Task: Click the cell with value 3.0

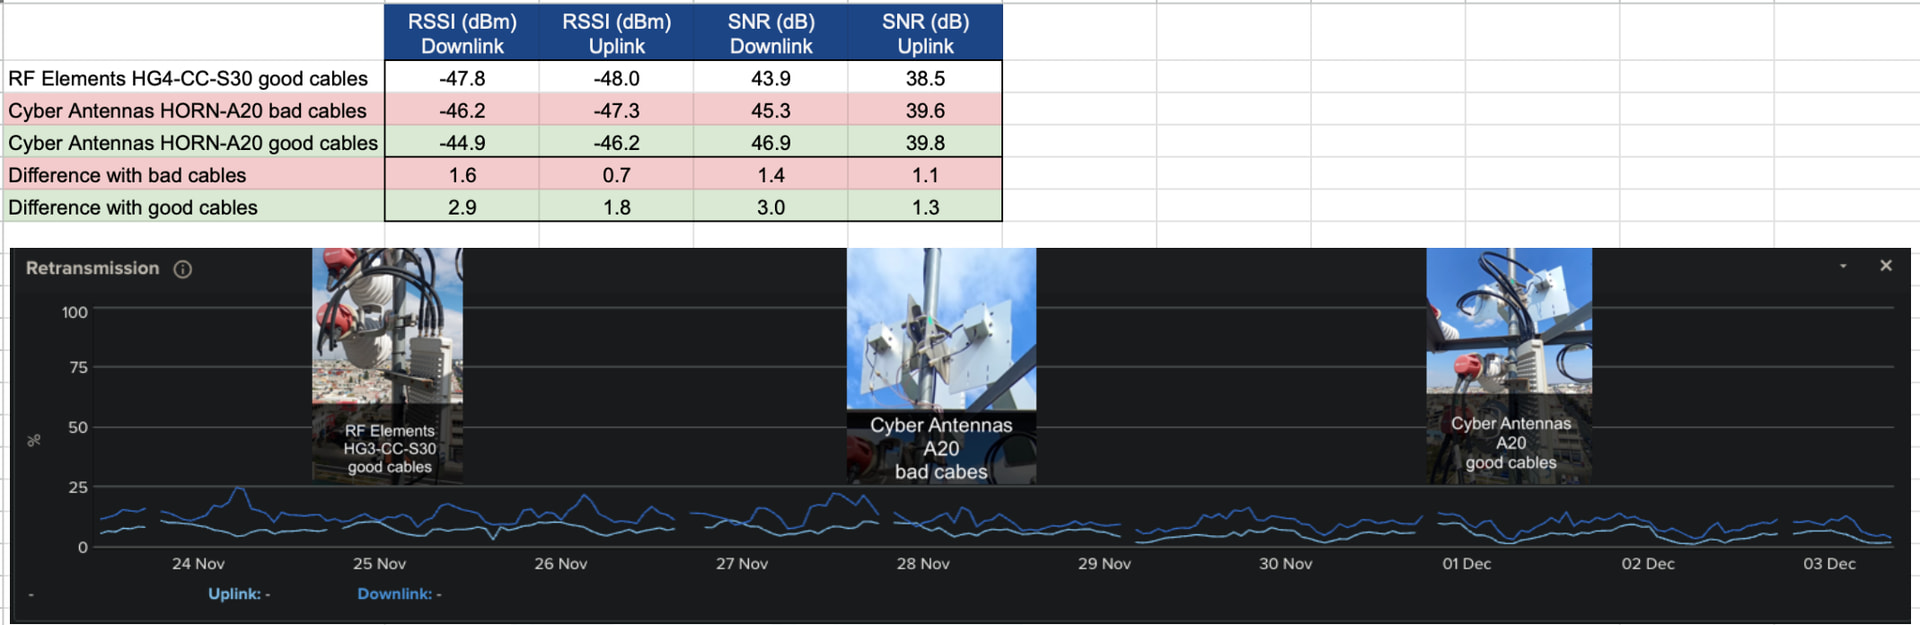Action: pyautogui.click(x=770, y=207)
